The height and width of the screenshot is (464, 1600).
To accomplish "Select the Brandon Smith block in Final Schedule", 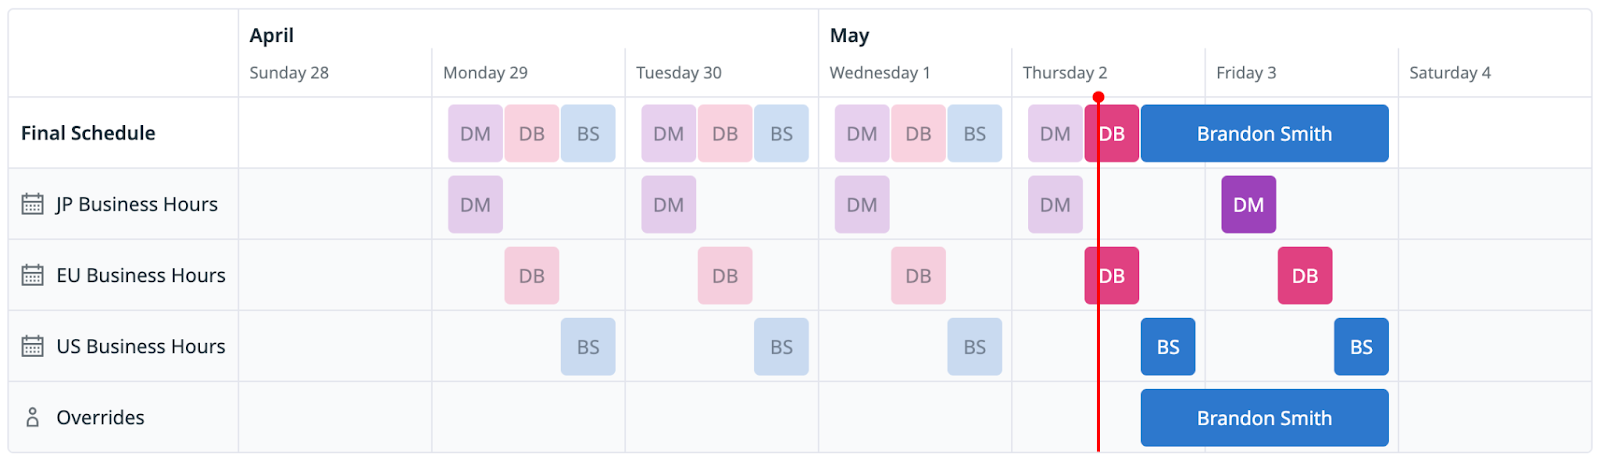I will pos(1264,133).
